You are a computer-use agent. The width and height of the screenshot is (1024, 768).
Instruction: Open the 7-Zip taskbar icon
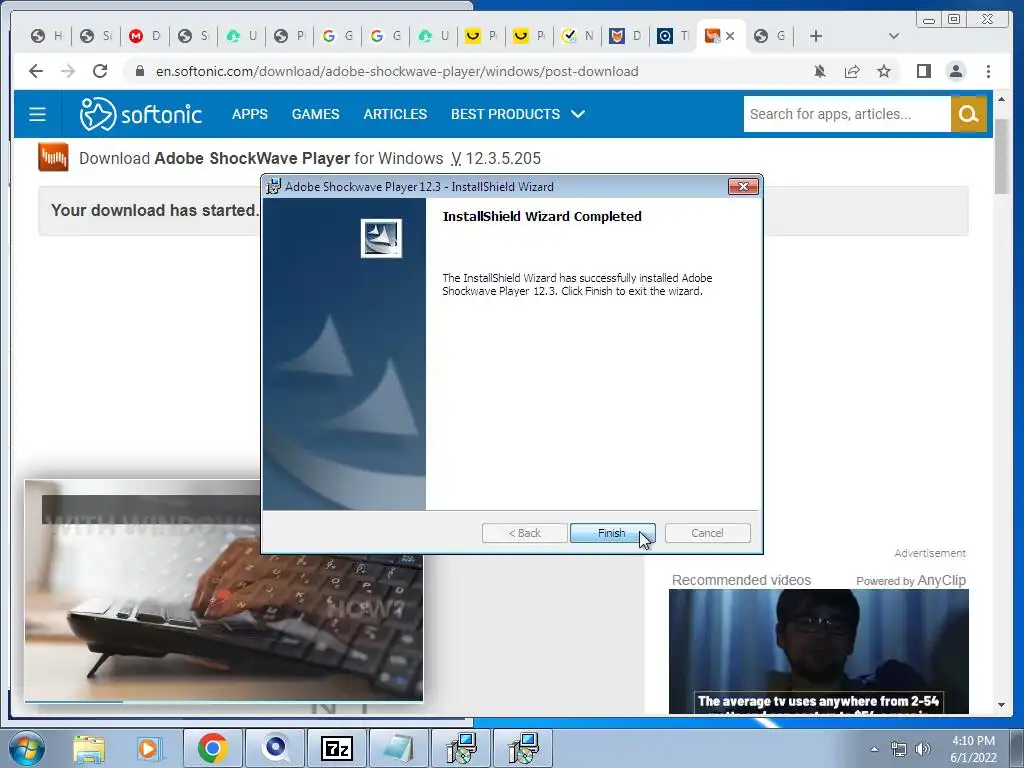pos(337,748)
